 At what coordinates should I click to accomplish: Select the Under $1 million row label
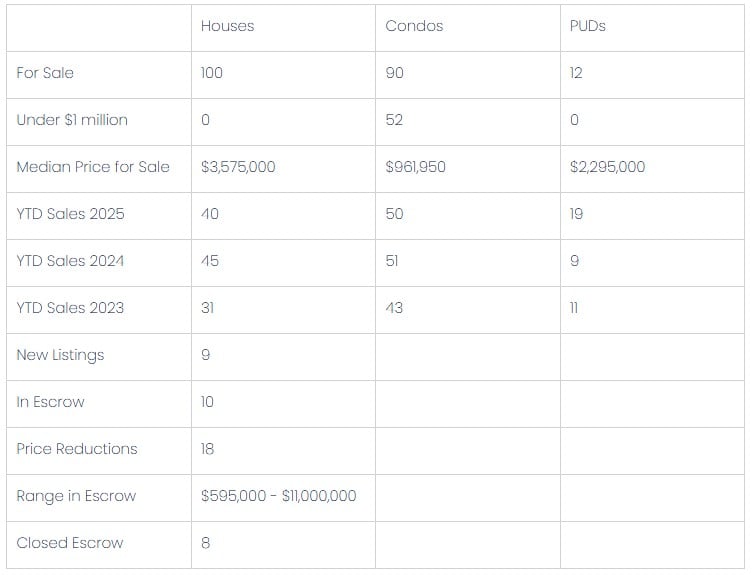[72, 120]
